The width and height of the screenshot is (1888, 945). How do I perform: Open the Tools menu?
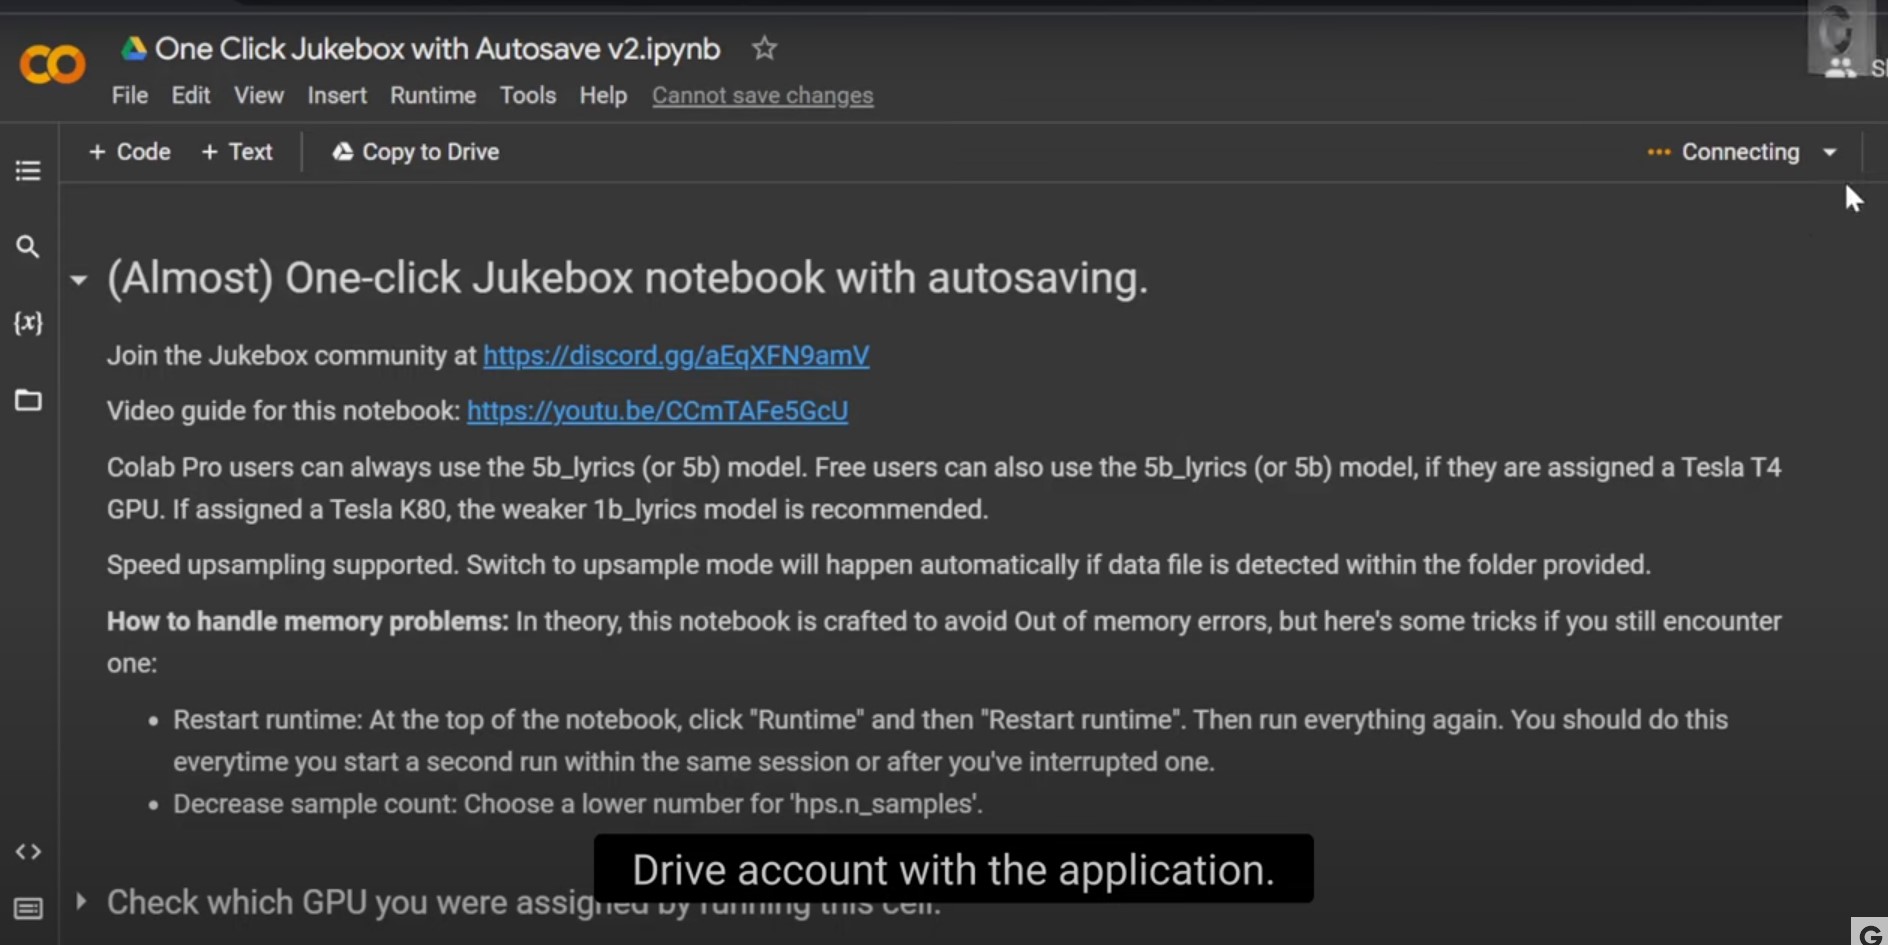point(528,95)
